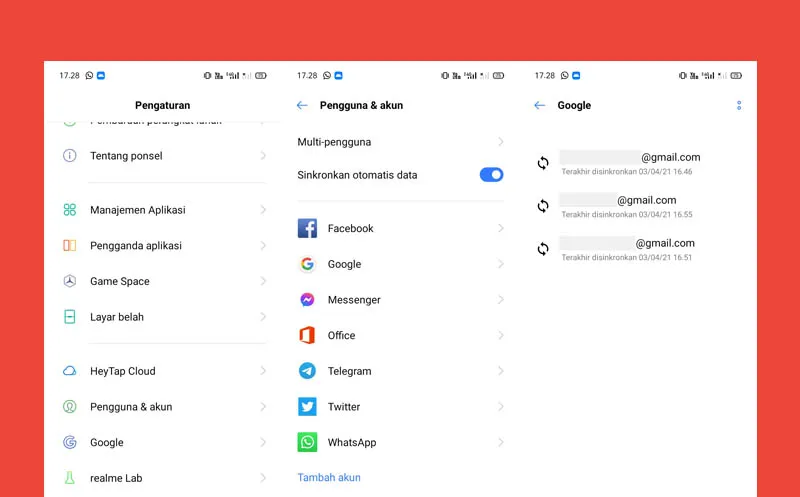This screenshot has width=800, height=497.
Task: Open Game Space chevron arrow
Action: (263, 282)
